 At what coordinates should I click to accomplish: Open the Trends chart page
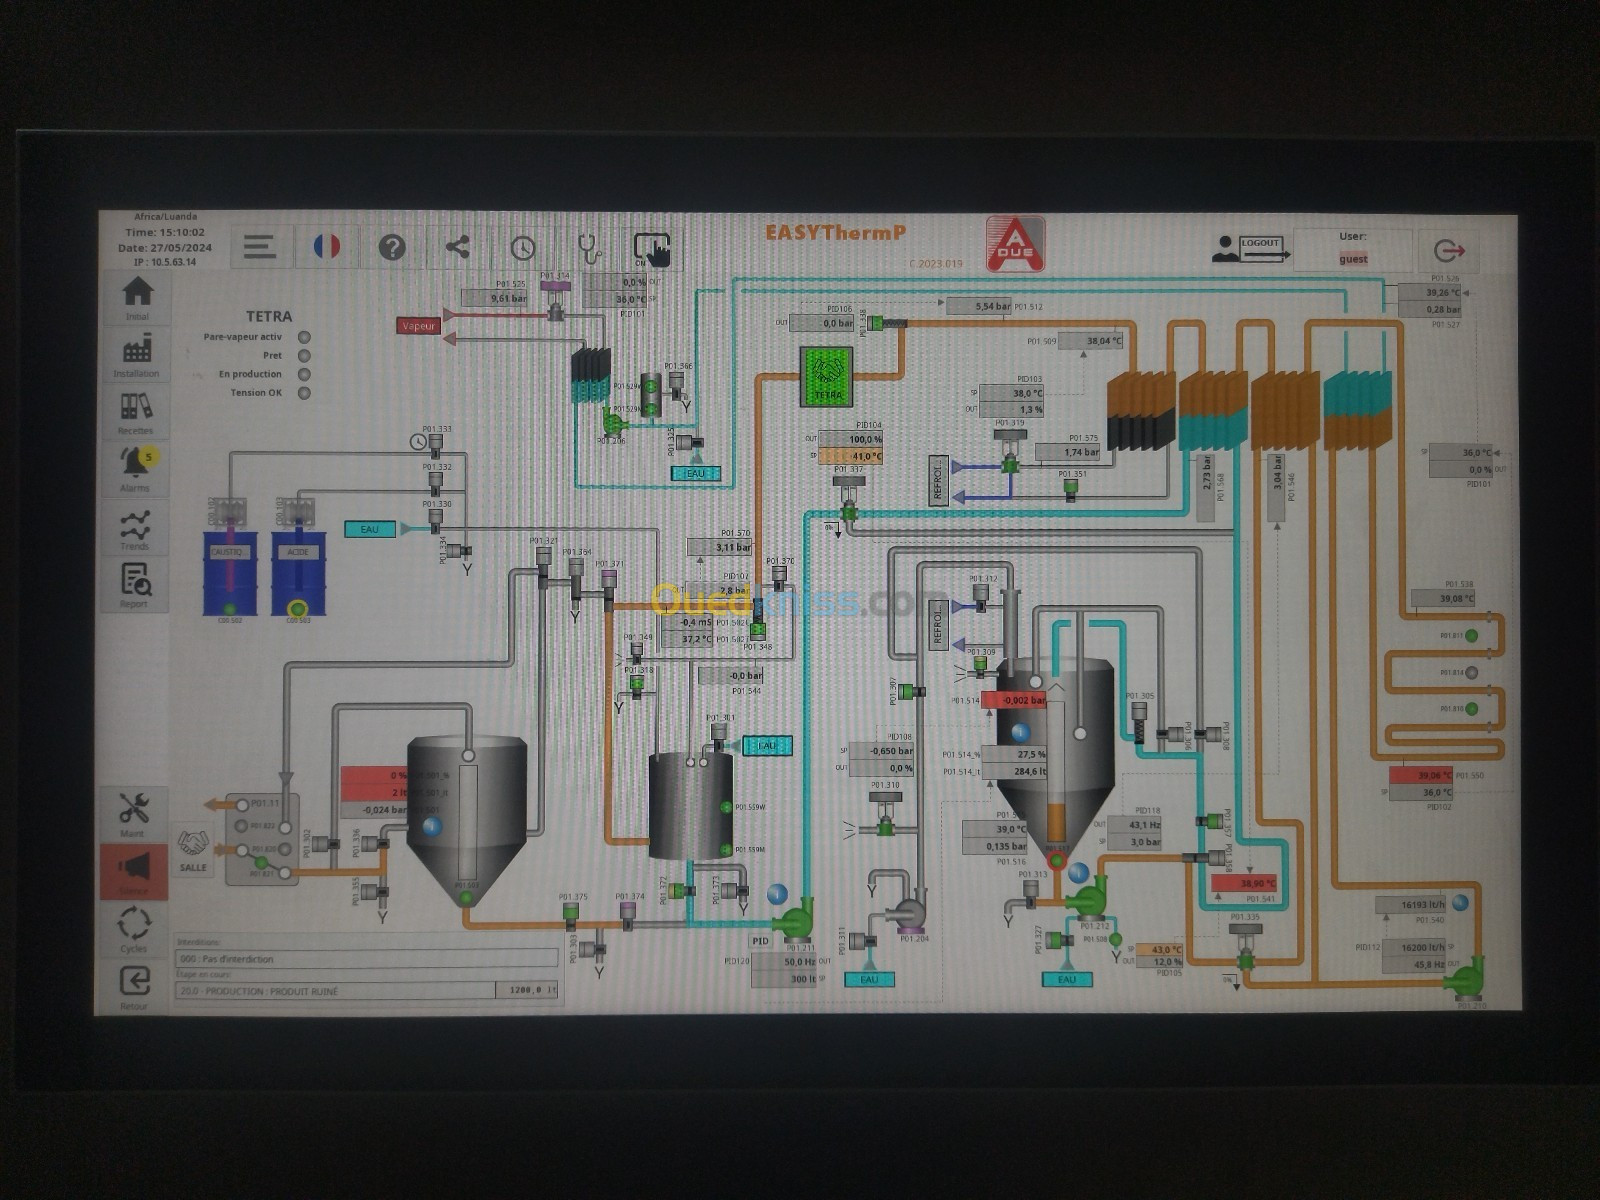(x=135, y=527)
